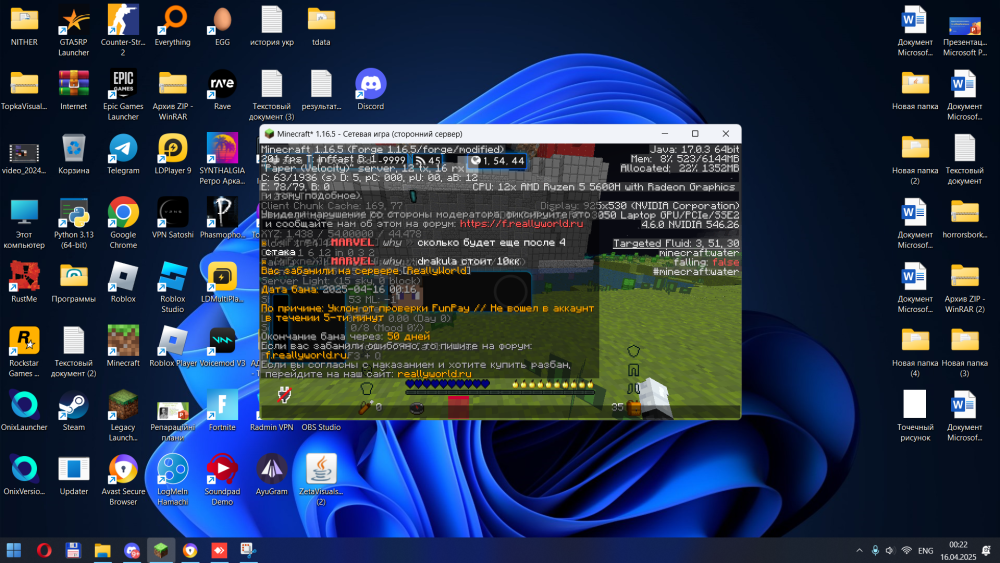Screen dimensions: 1000x563
Task: Click the Minecraft window title bar
Action: 500,134
